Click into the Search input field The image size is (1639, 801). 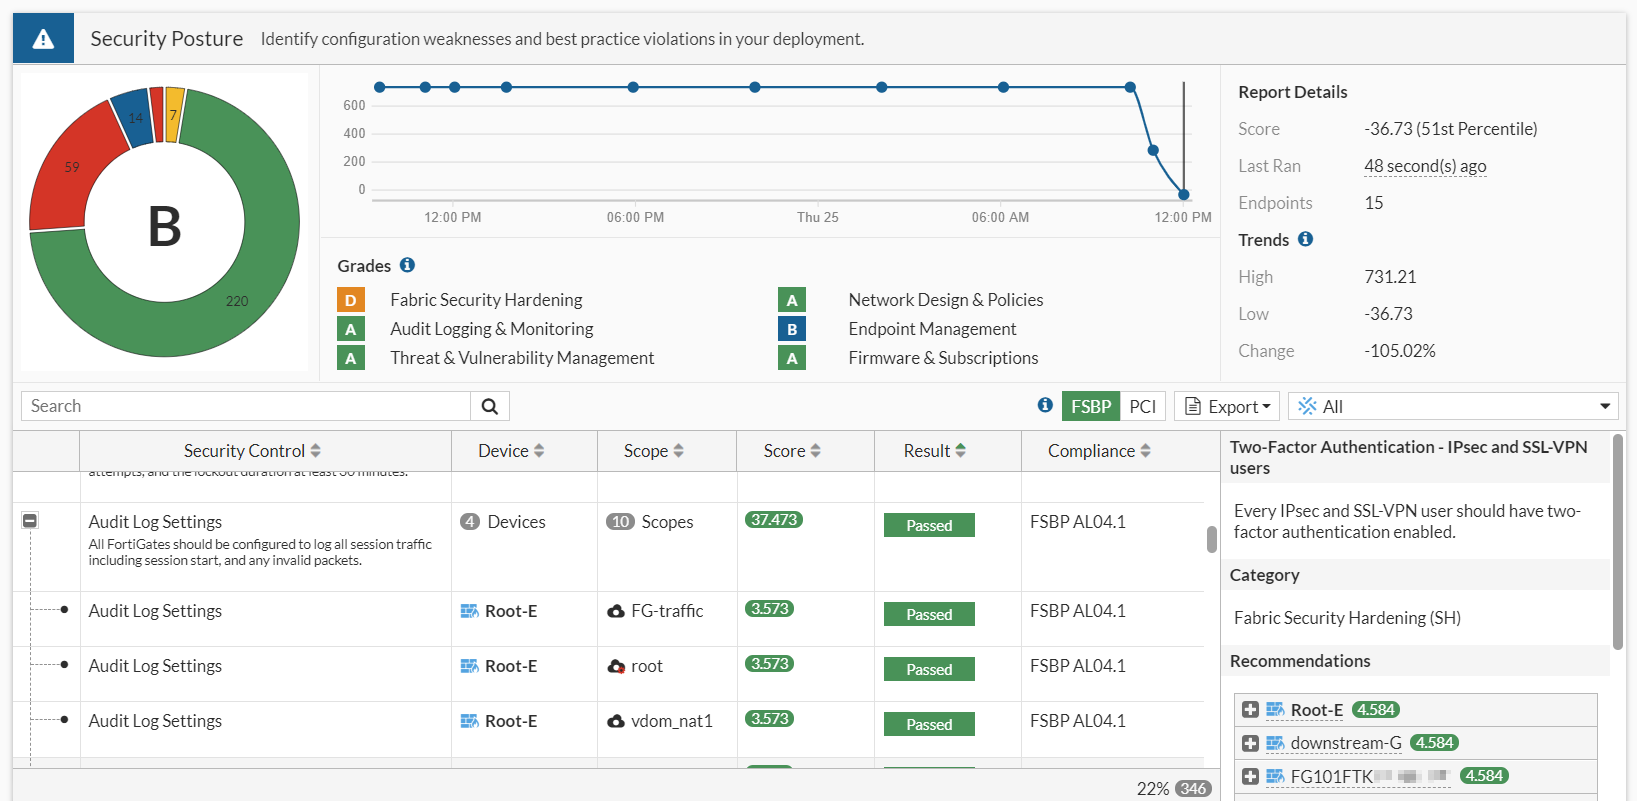point(245,406)
